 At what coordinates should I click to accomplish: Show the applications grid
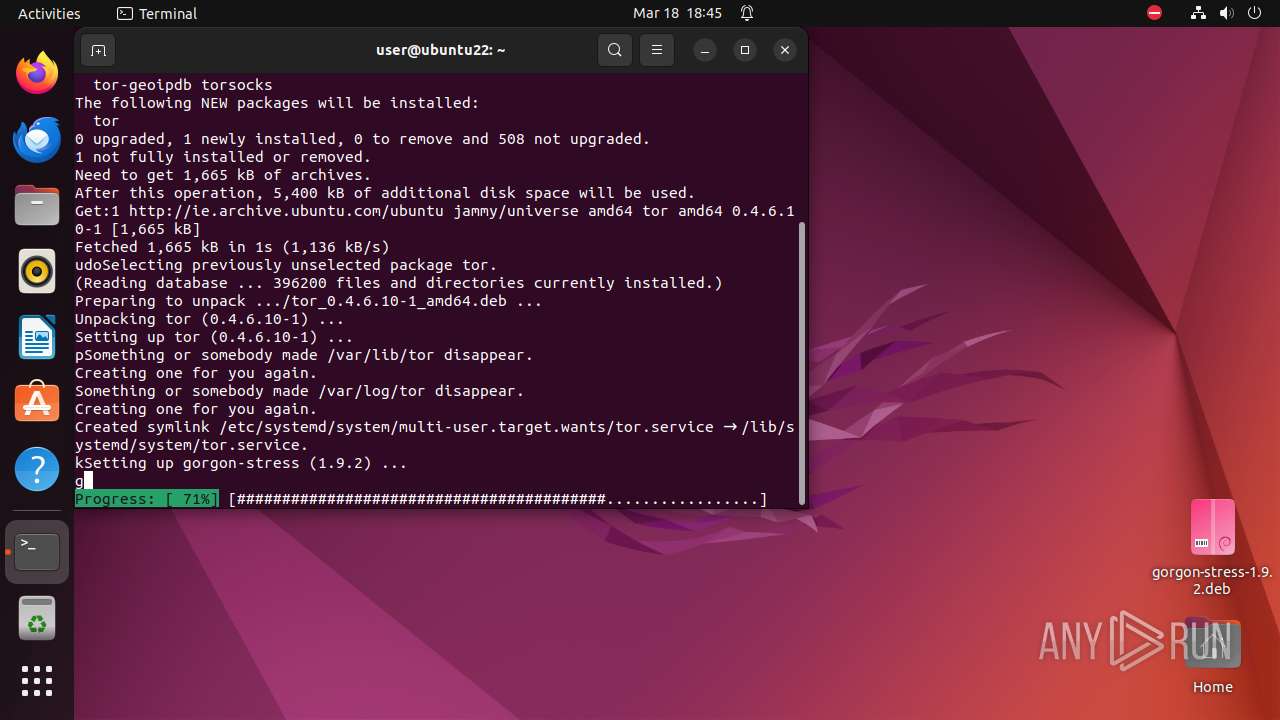coord(37,681)
